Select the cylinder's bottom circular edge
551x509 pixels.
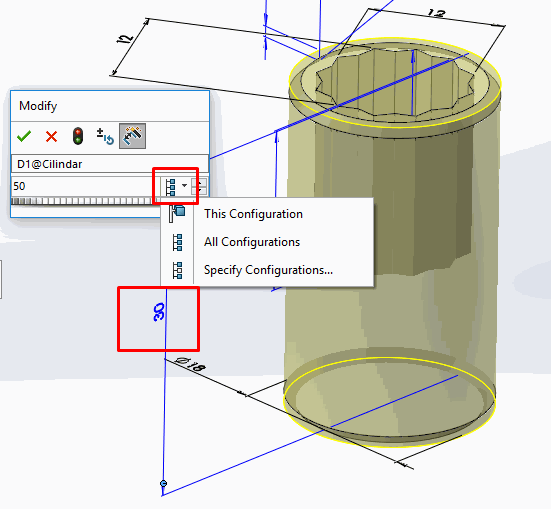(389, 402)
